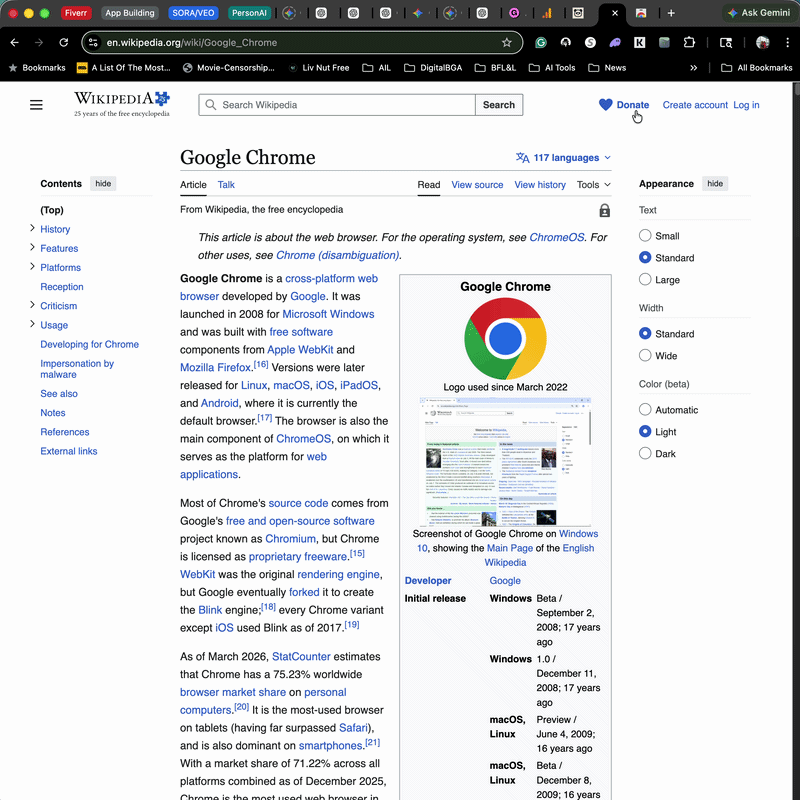Open the Liv Nut Free bookmark
This screenshot has height=800, width=800.
point(319,68)
